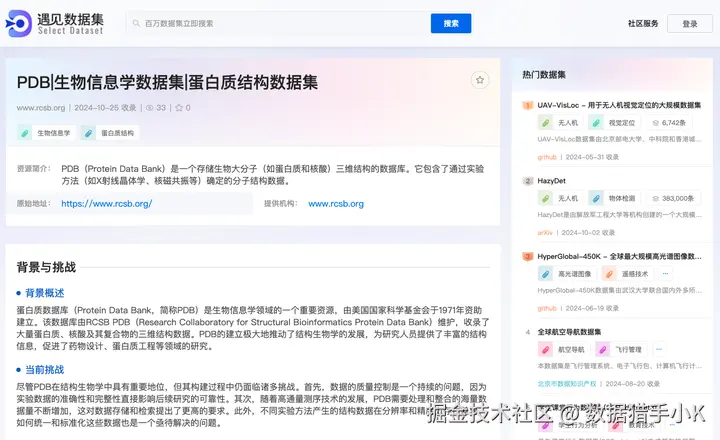720x440 pixels.
Task: Click the 背景与挑战 section title
Action: click(46, 267)
